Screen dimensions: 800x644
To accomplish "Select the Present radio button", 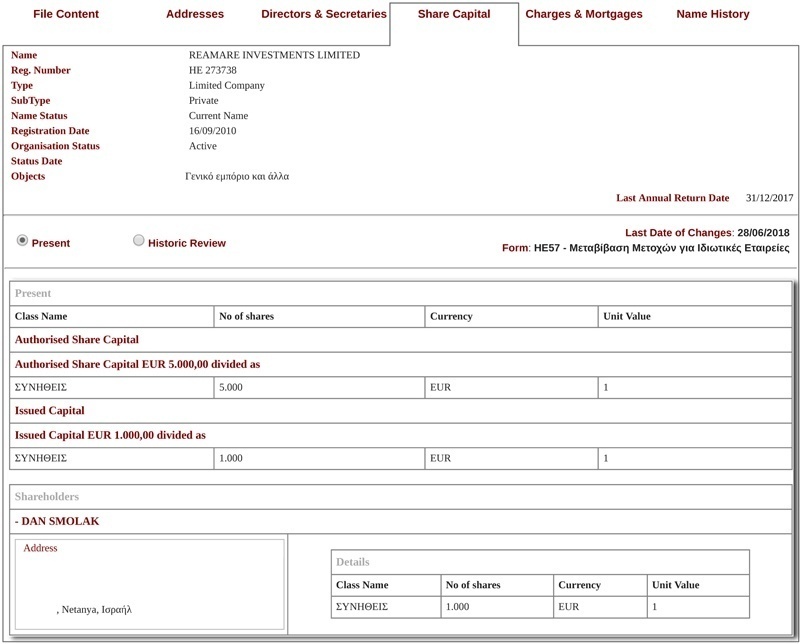I will tap(22, 240).
